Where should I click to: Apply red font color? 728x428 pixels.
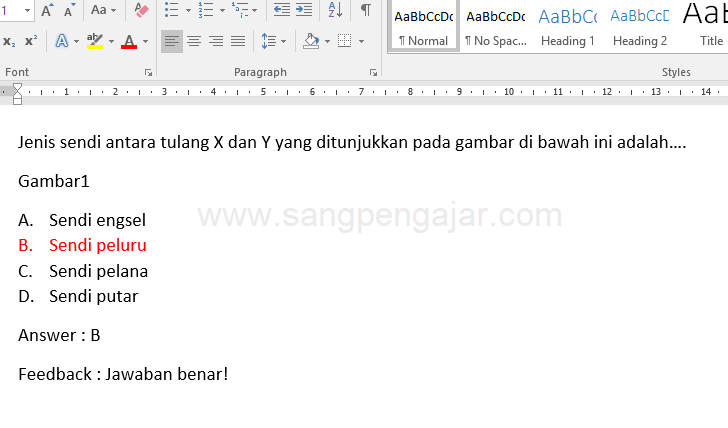(x=129, y=41)
